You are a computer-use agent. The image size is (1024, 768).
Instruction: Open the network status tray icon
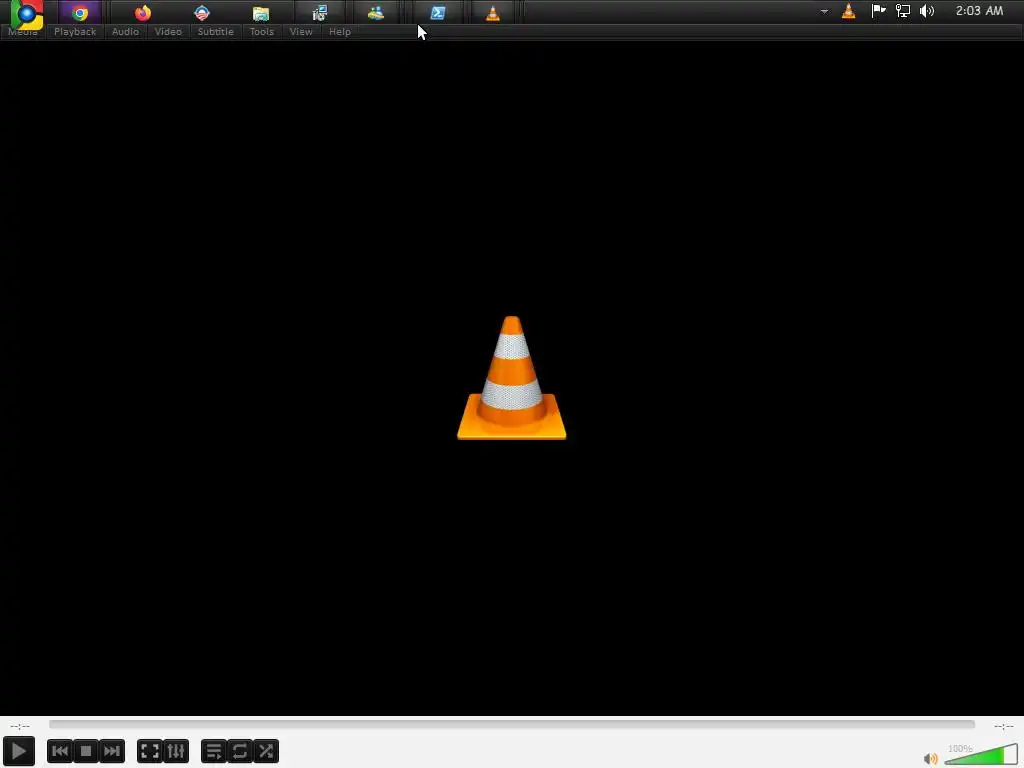click(903, 10)
